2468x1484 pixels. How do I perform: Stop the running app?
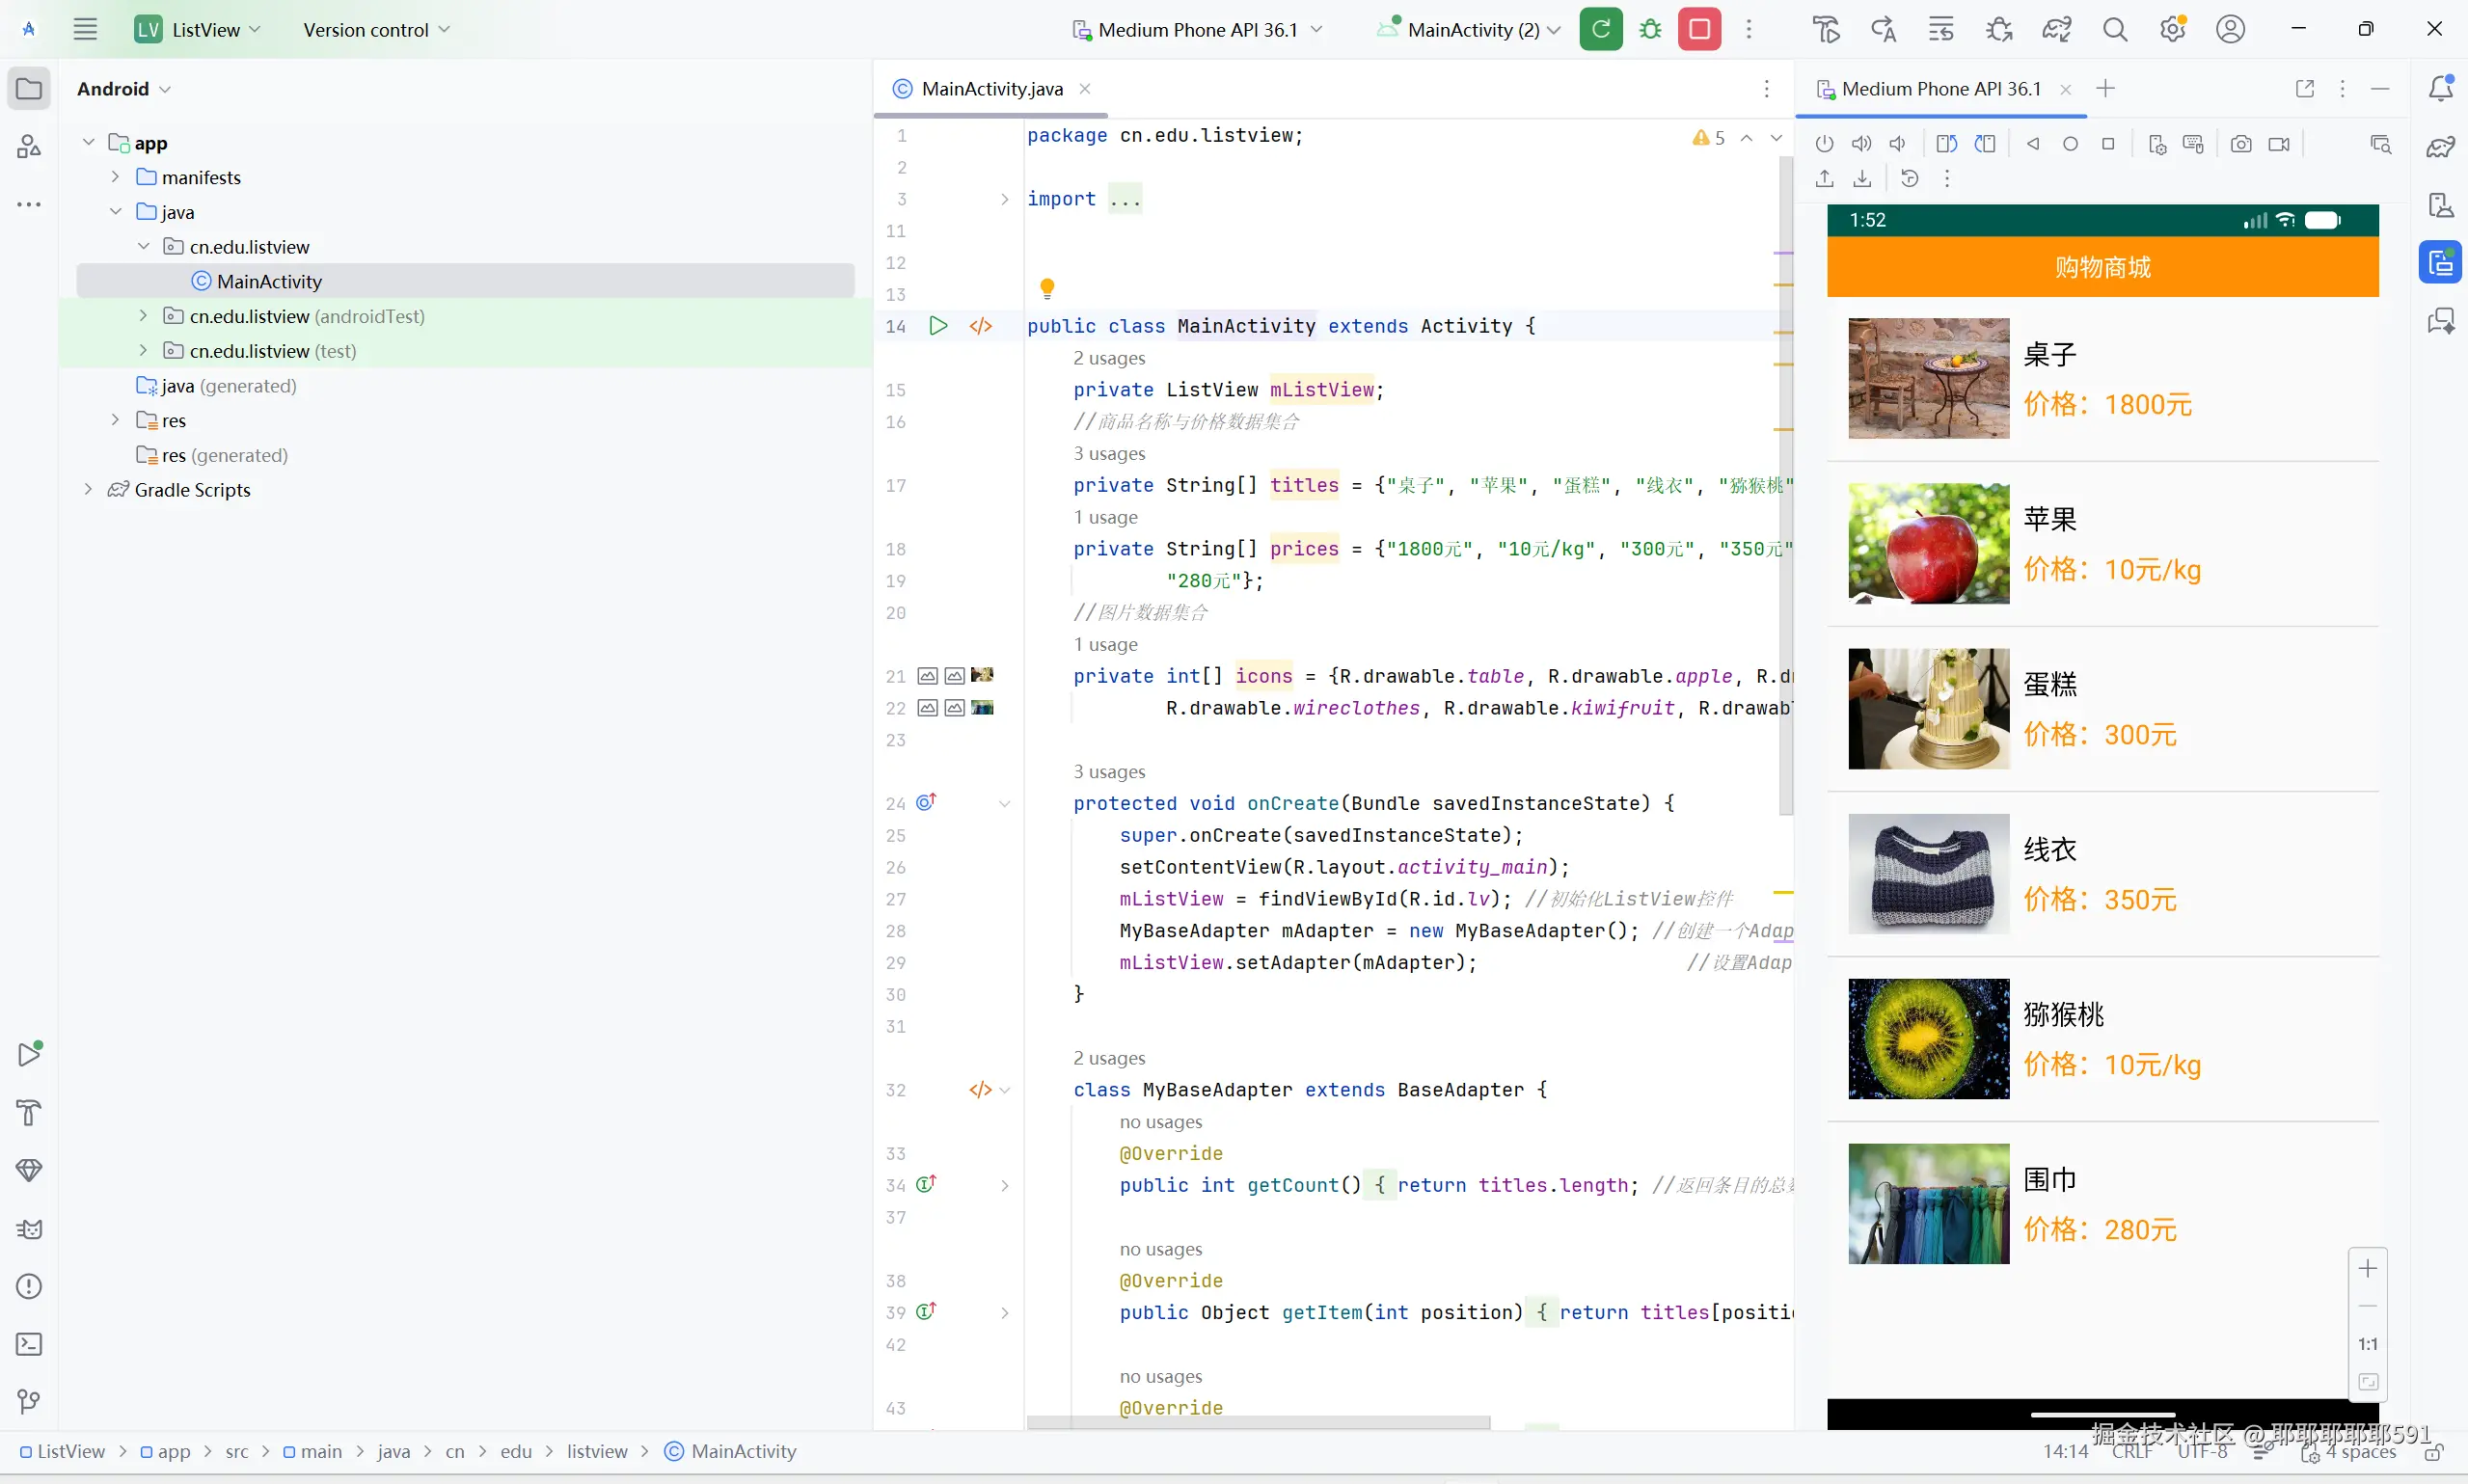click(x=1699, y=29)
